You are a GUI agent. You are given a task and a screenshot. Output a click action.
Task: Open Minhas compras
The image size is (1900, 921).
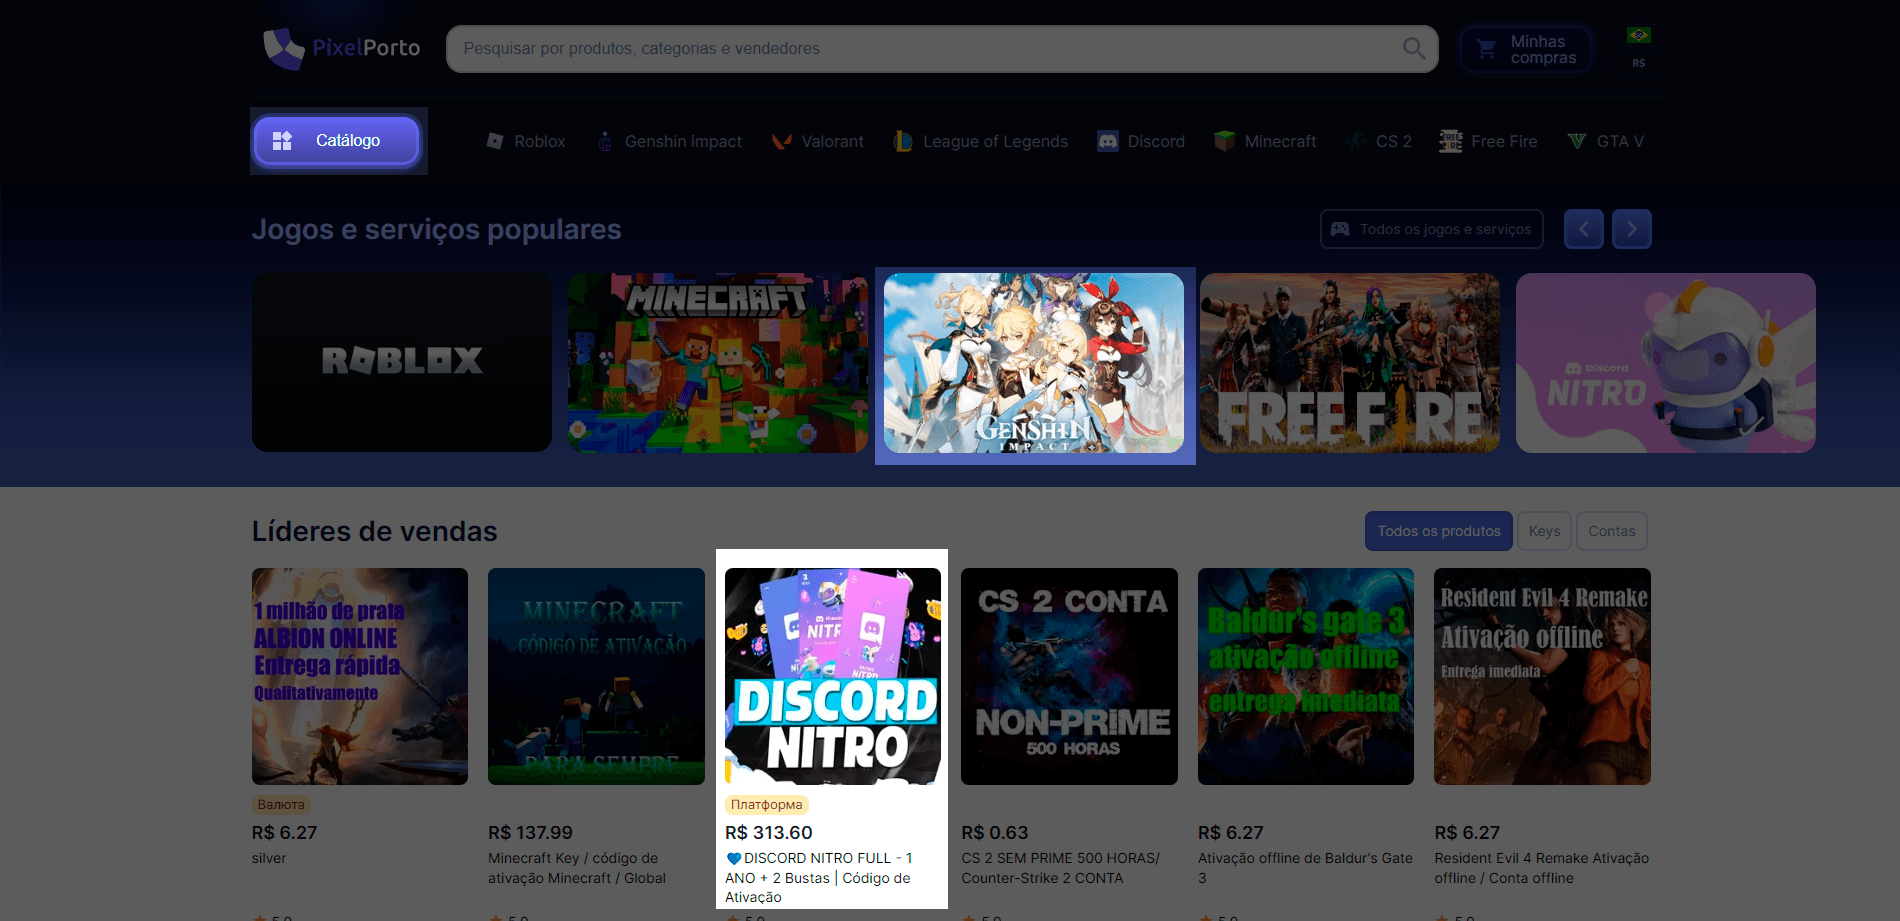(1526, 49)
